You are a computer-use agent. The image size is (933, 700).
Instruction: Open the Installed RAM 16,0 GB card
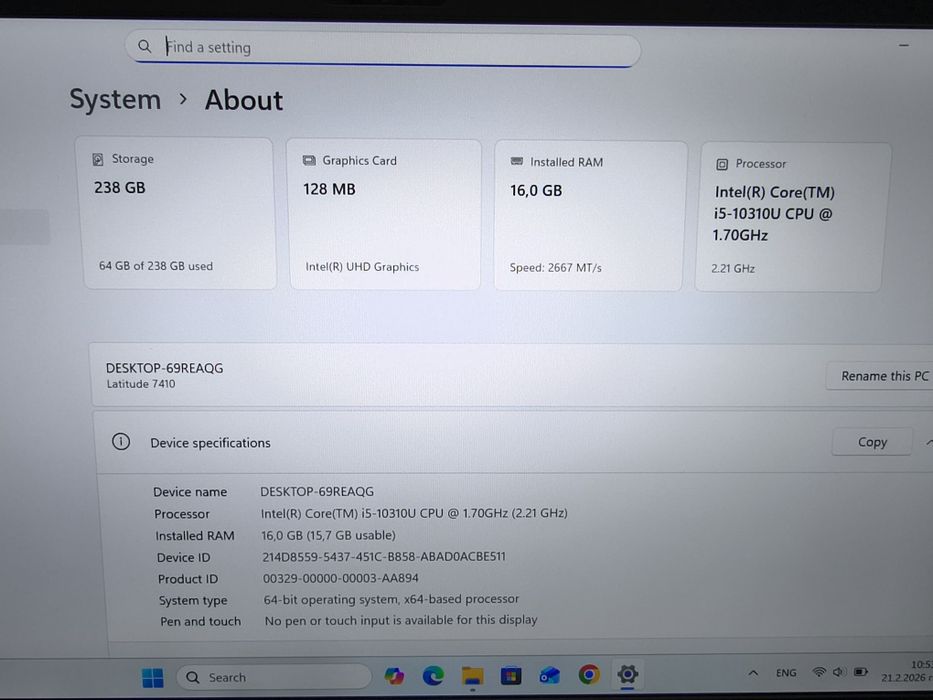coord(590,215)
